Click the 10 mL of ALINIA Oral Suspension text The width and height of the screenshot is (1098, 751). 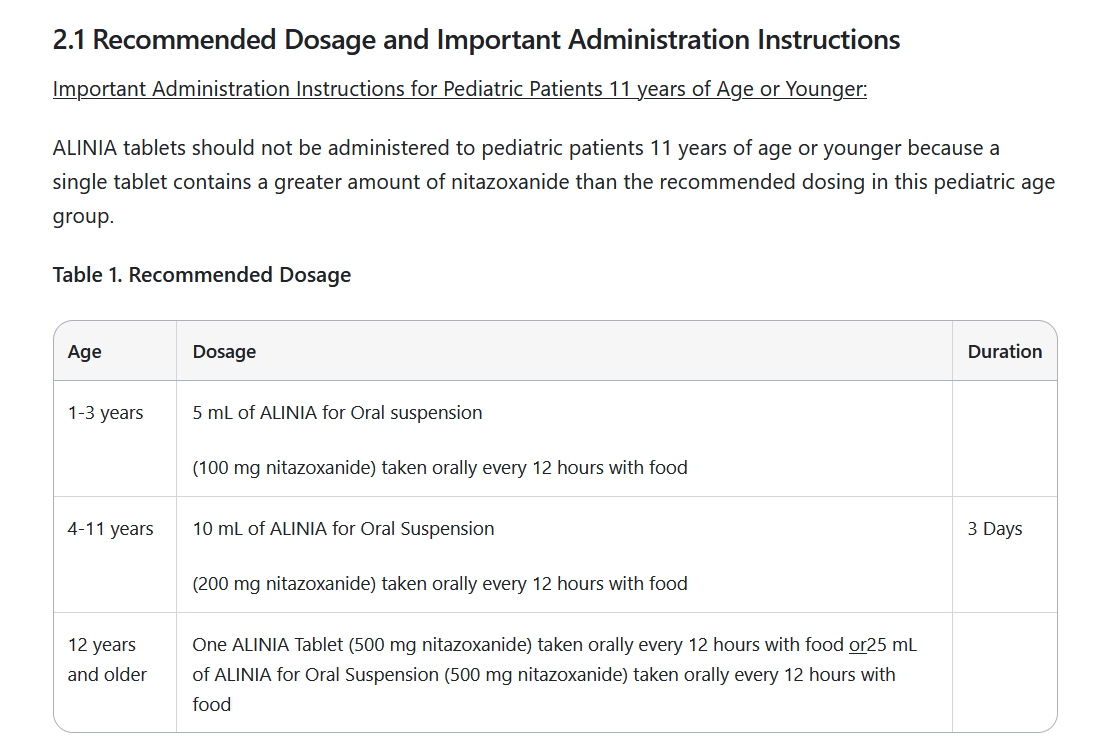tap(343, 529)
